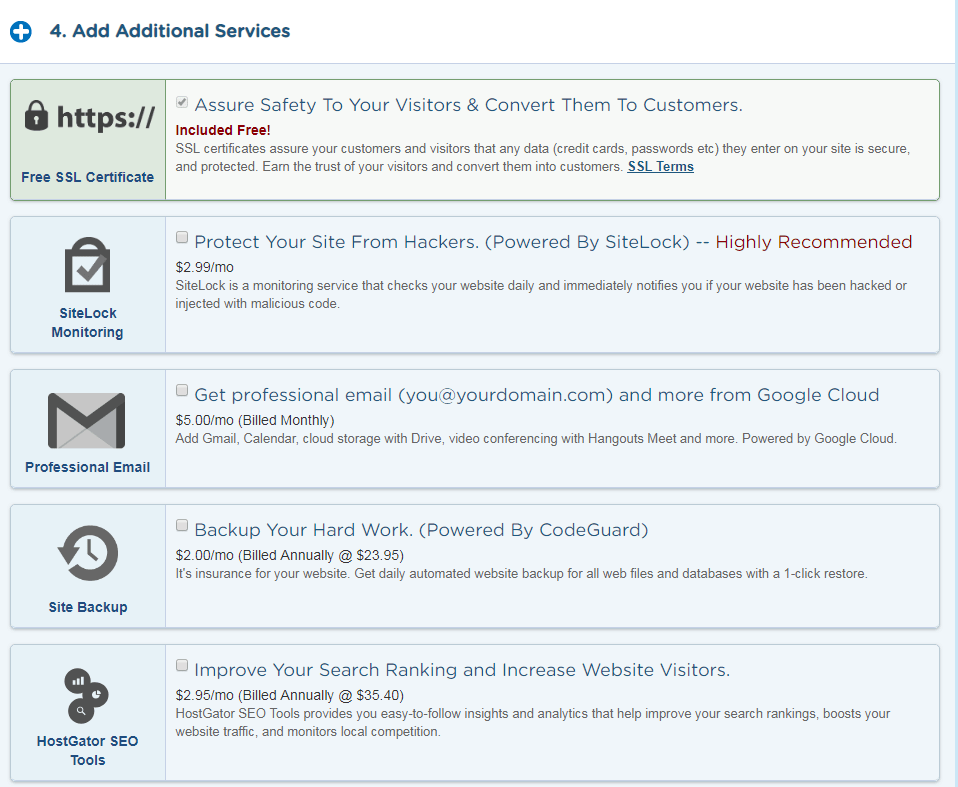This screenshot has height=787, width=958.
Task: Click the Improve Your Search Ranking heading
Action: 462,670
